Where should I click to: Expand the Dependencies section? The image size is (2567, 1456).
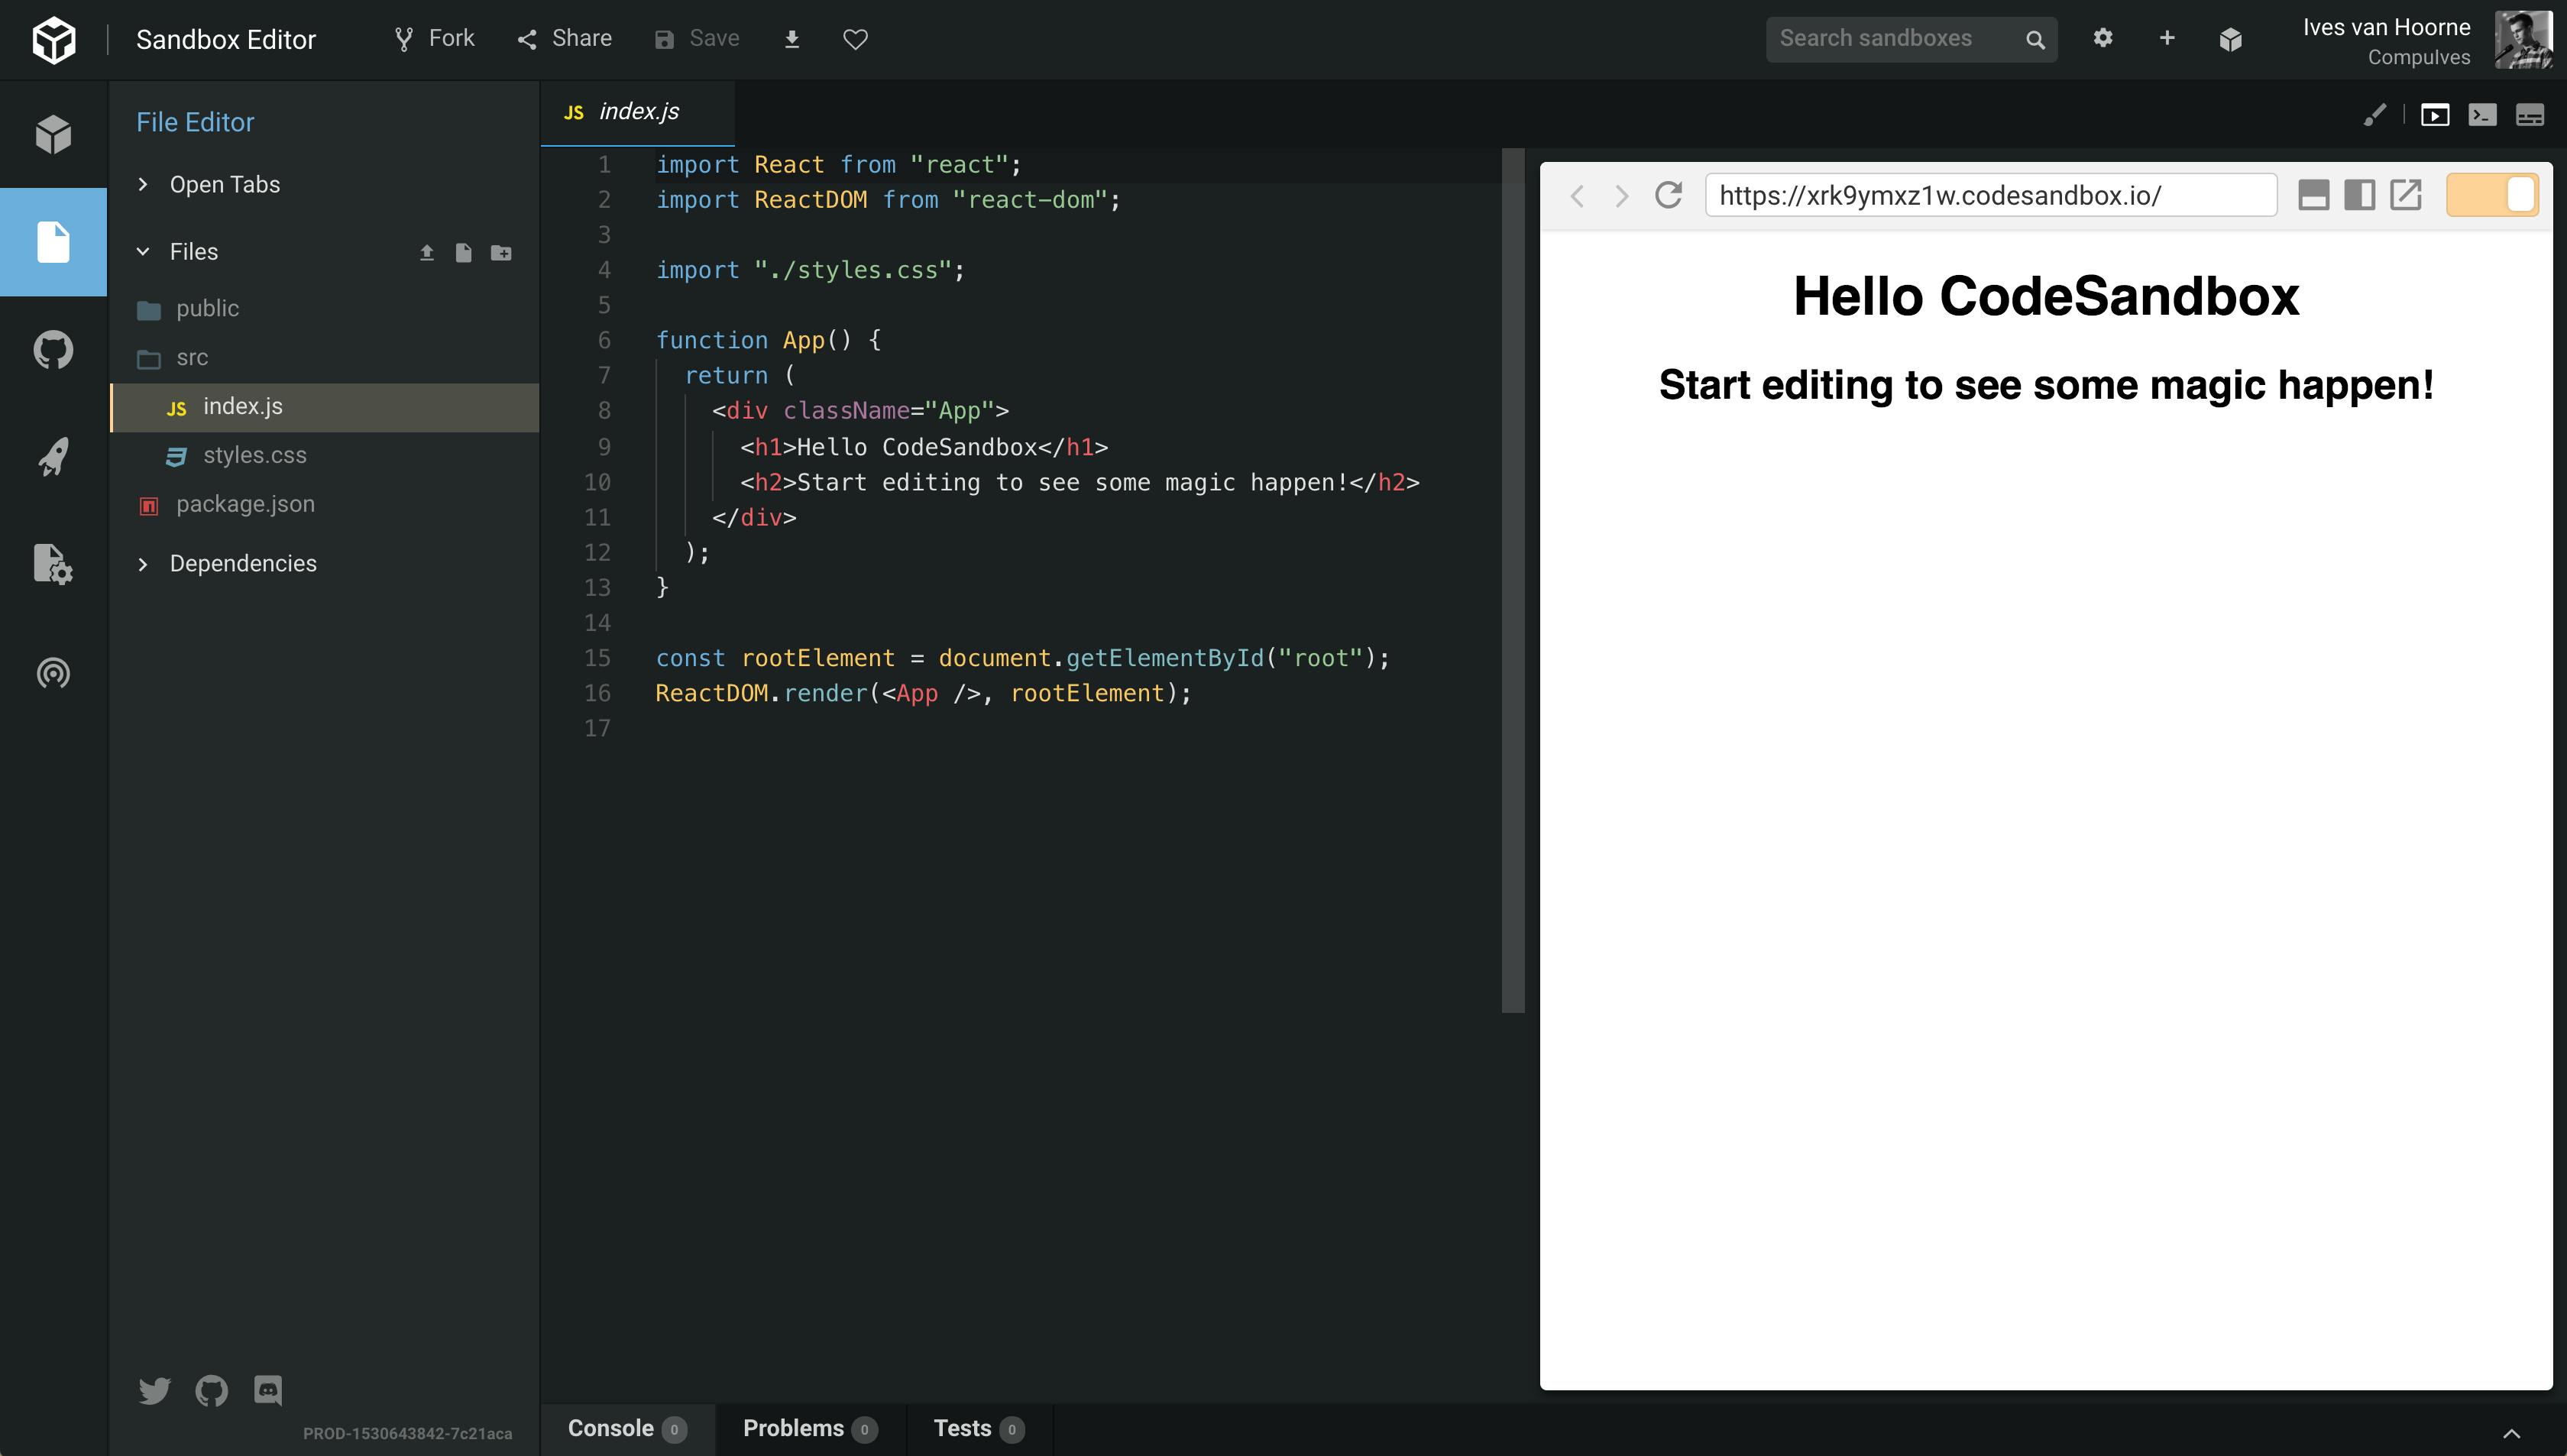(325, 564)
